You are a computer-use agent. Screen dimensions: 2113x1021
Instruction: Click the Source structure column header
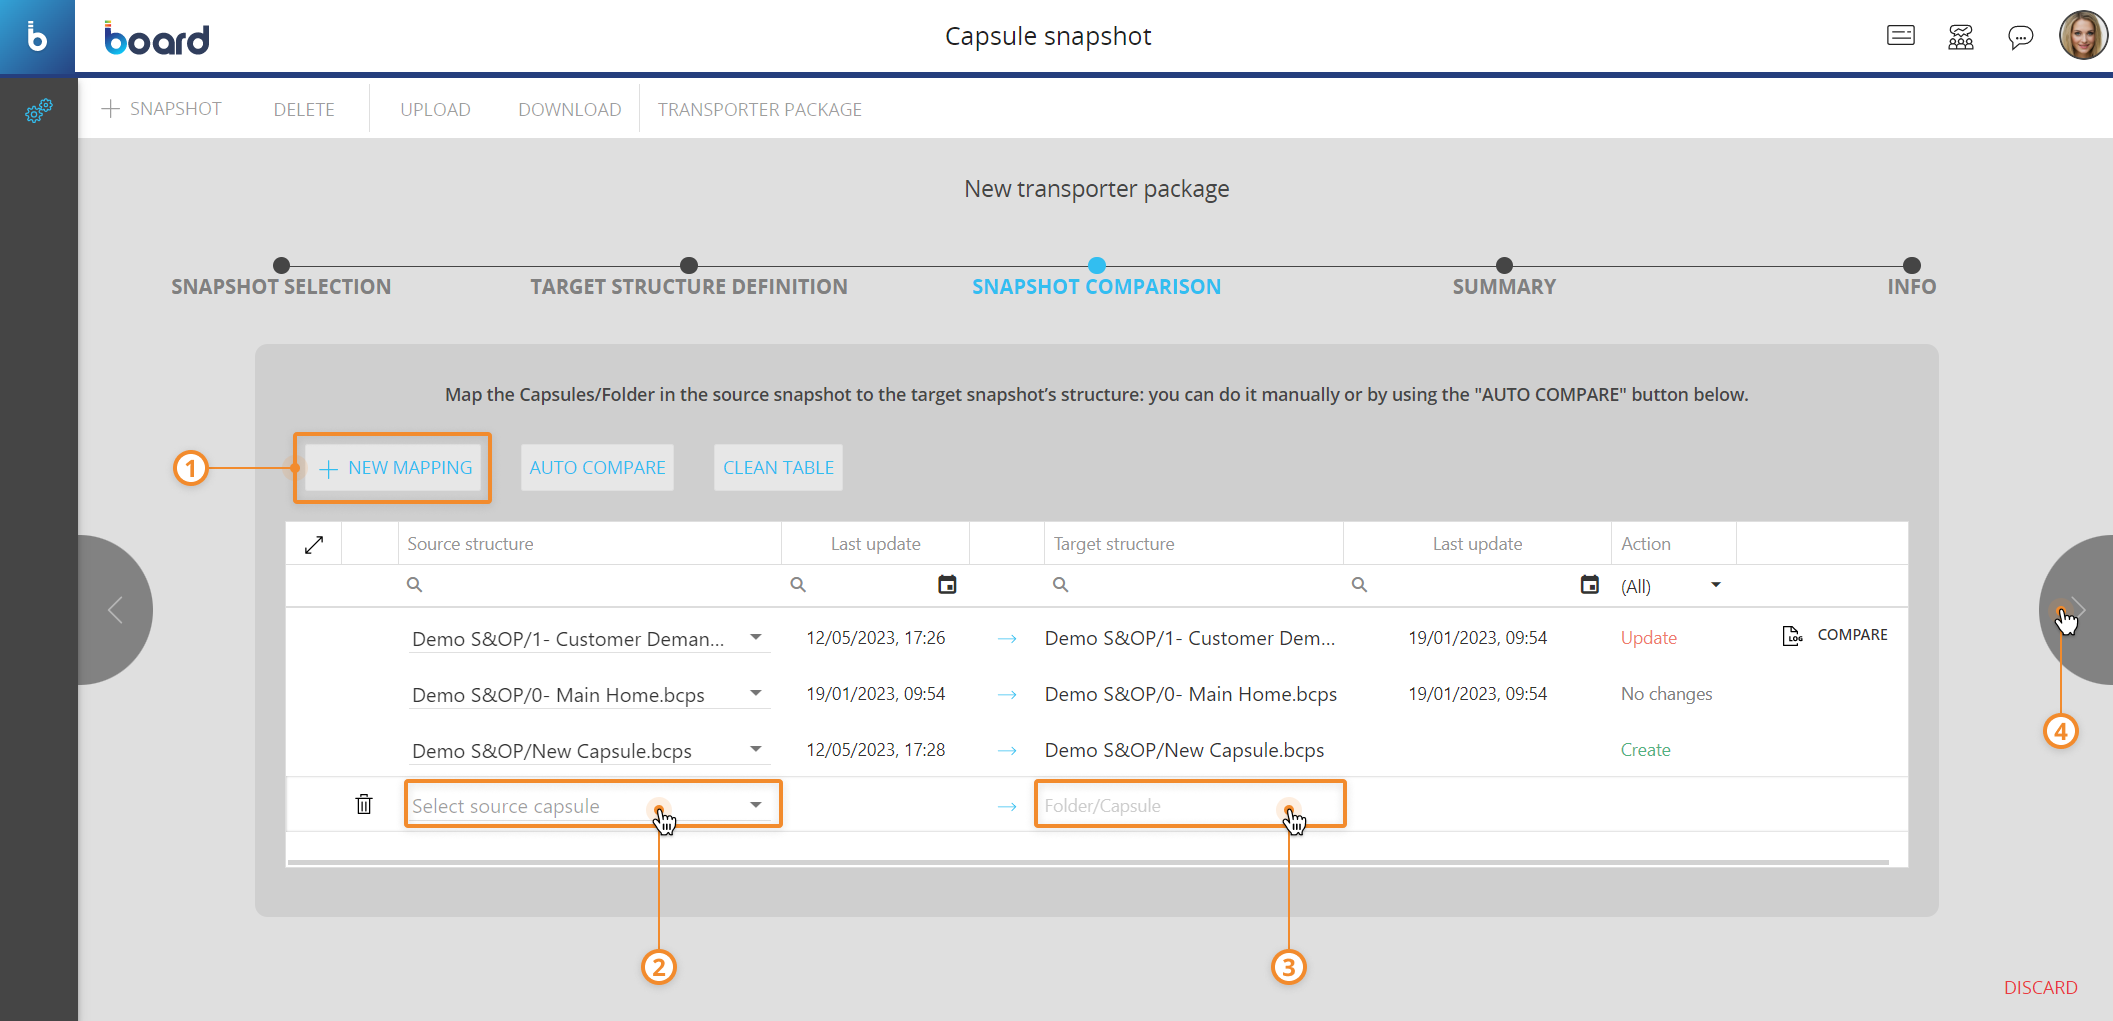coord(470,544)
